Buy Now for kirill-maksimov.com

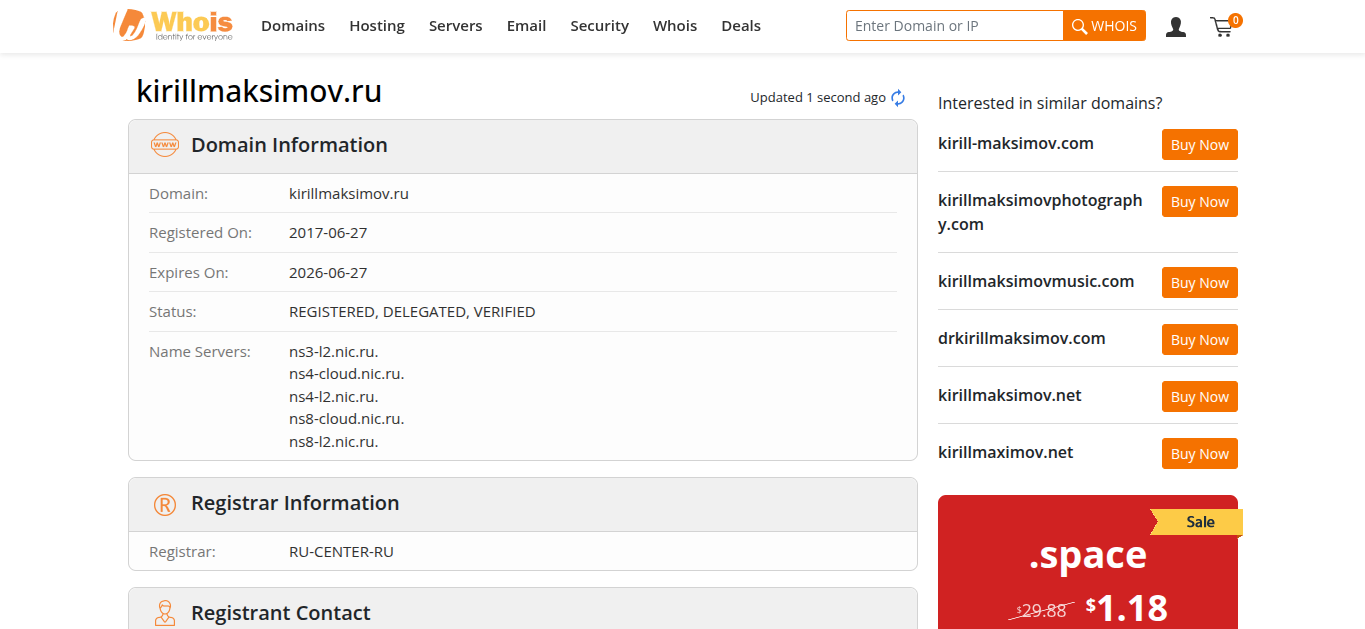pyautogui.click(x=1199, y=145)
